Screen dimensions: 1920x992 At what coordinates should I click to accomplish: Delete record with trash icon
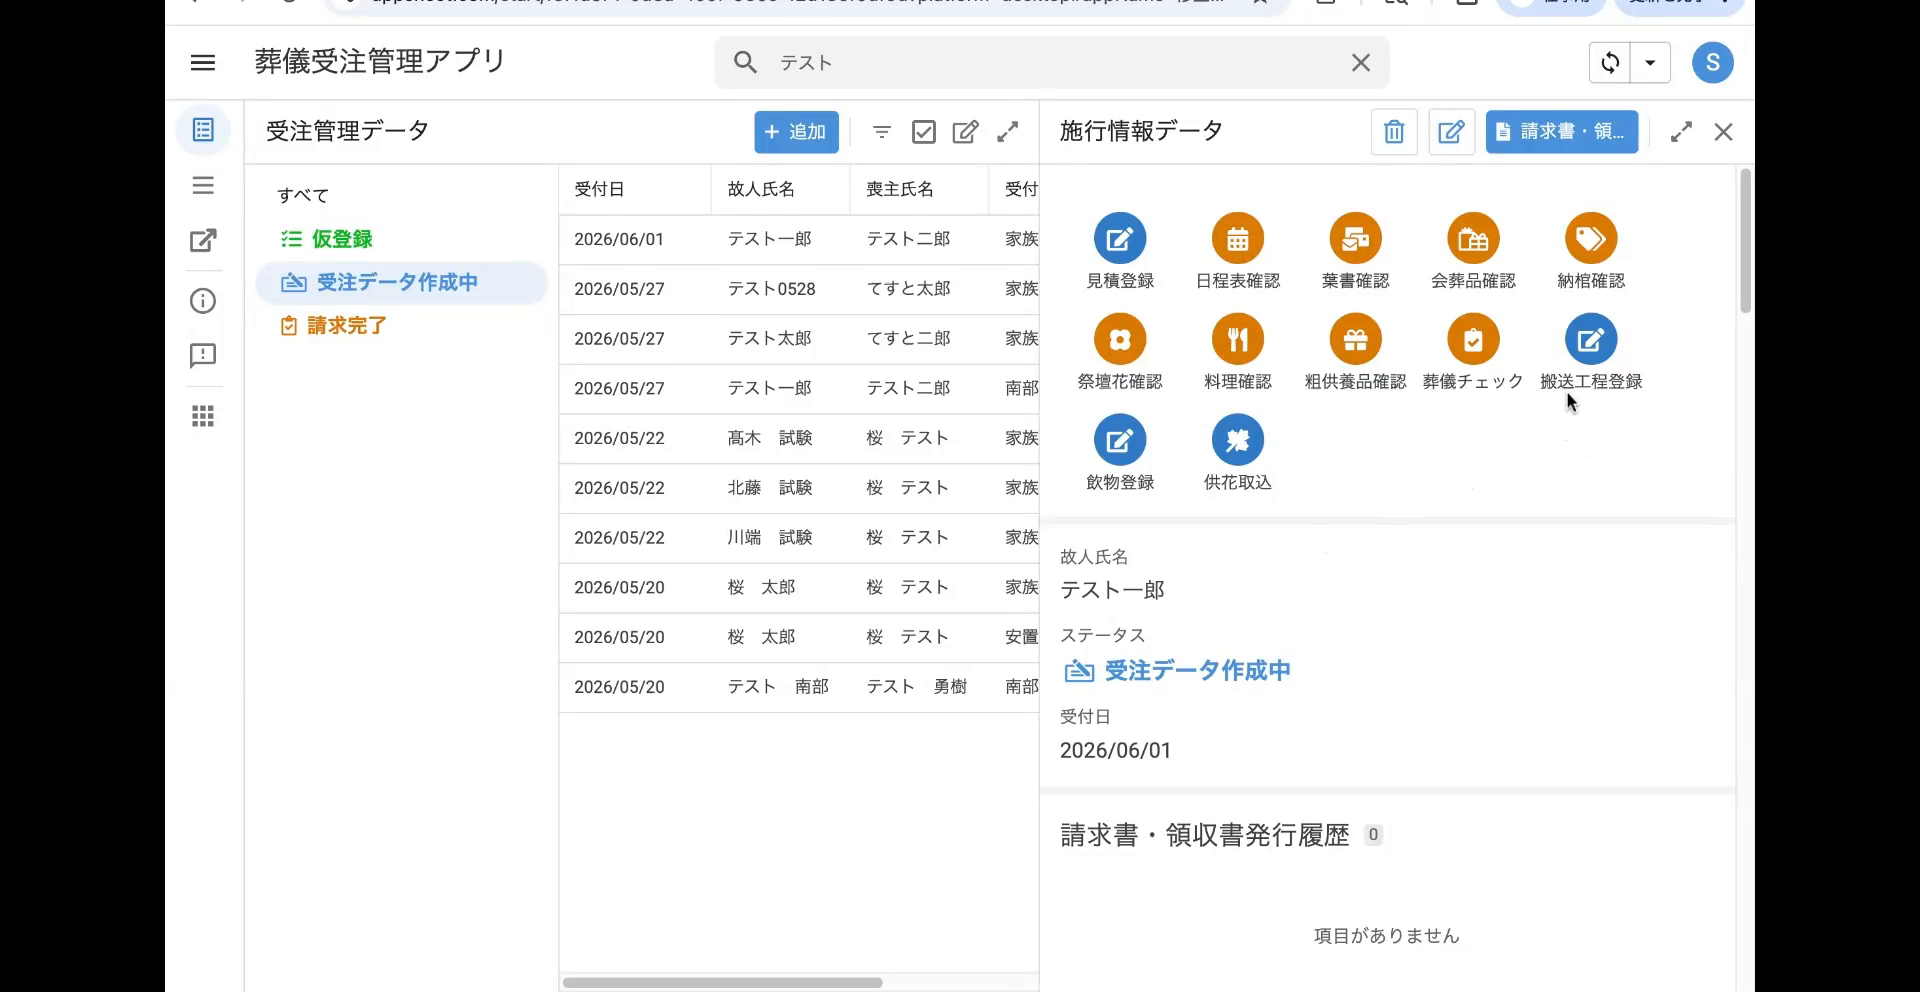pos(1394,132)
